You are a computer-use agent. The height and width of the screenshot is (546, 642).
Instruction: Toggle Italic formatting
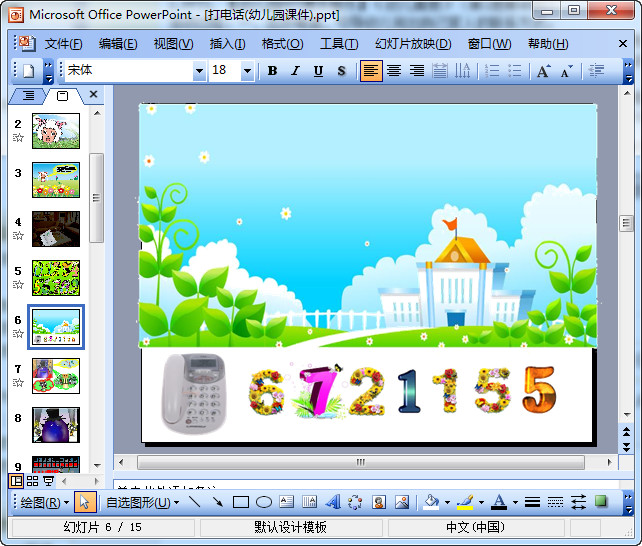295,71
